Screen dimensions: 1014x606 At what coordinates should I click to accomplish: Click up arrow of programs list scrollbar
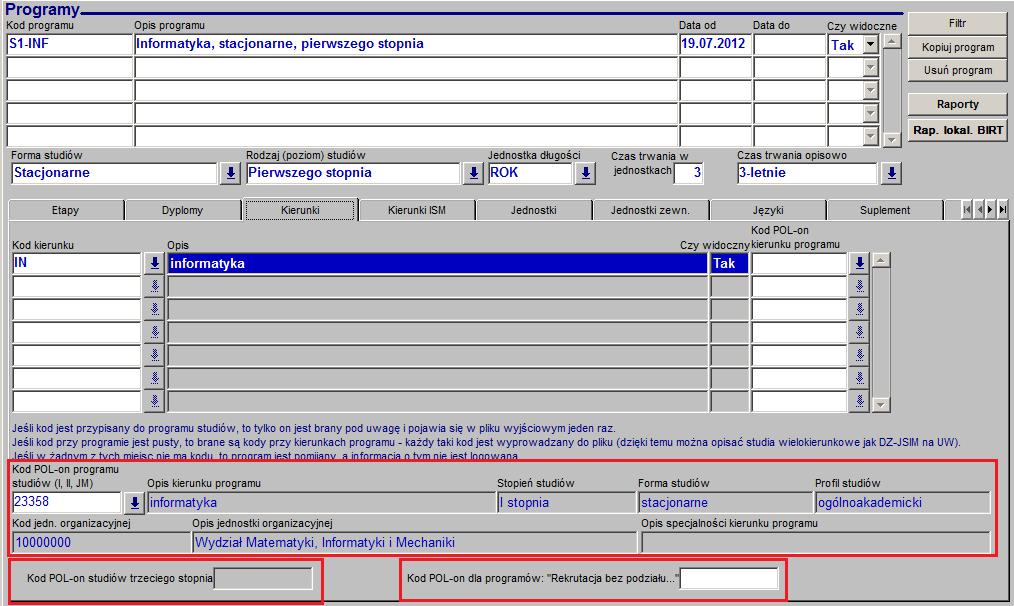coord(892,41)
